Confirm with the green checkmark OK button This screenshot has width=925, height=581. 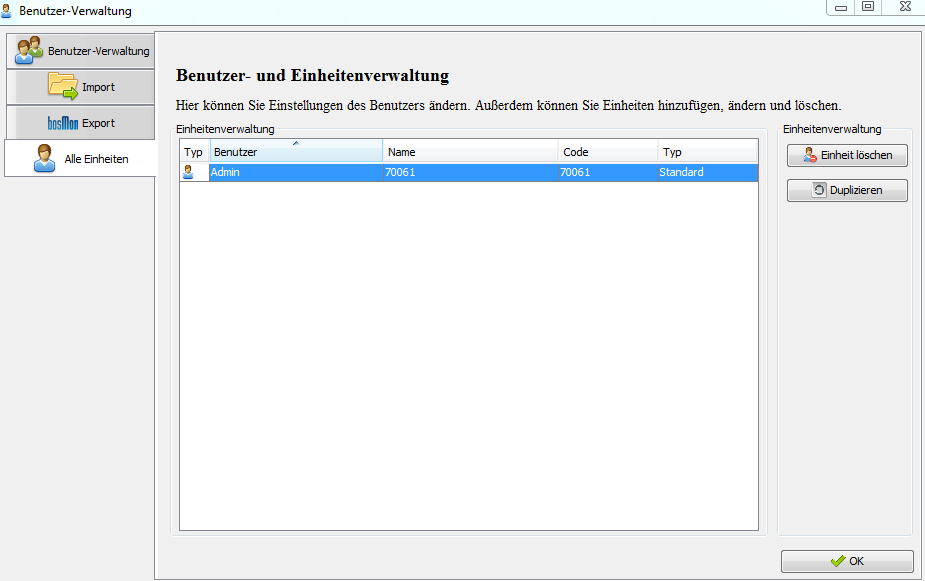(x=847, y=561)
